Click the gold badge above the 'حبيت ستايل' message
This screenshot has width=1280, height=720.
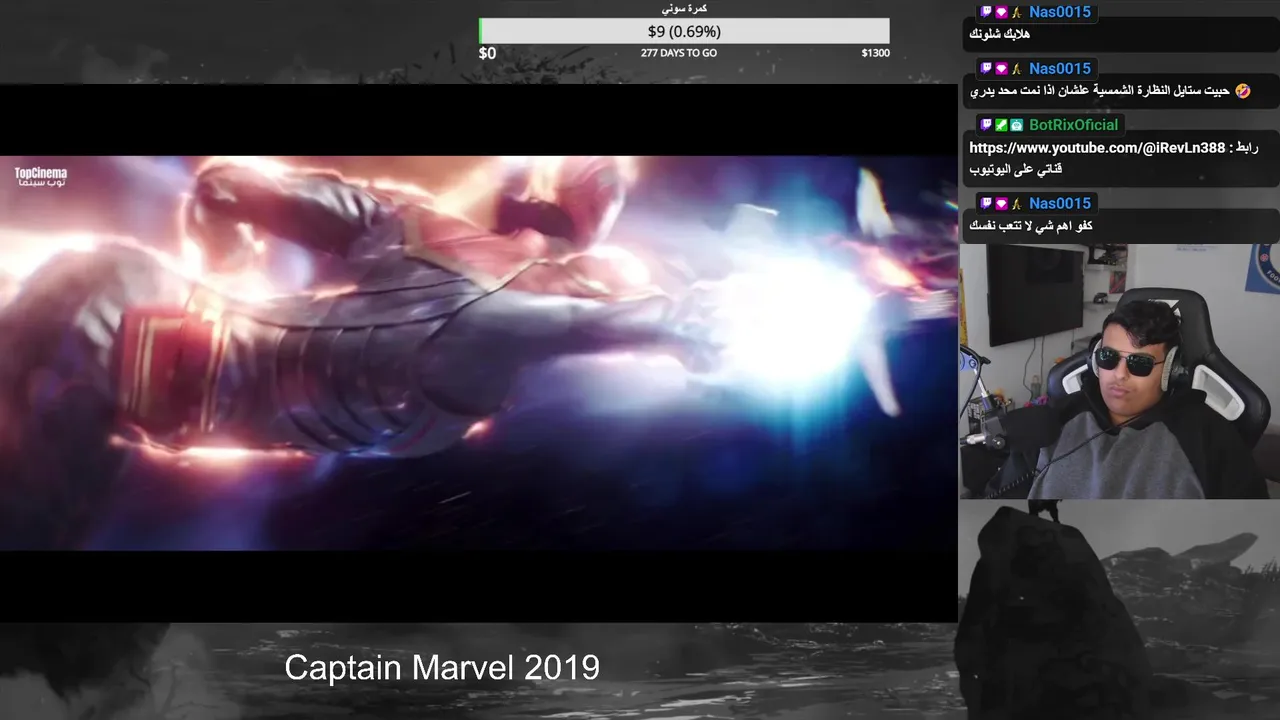1016,69
